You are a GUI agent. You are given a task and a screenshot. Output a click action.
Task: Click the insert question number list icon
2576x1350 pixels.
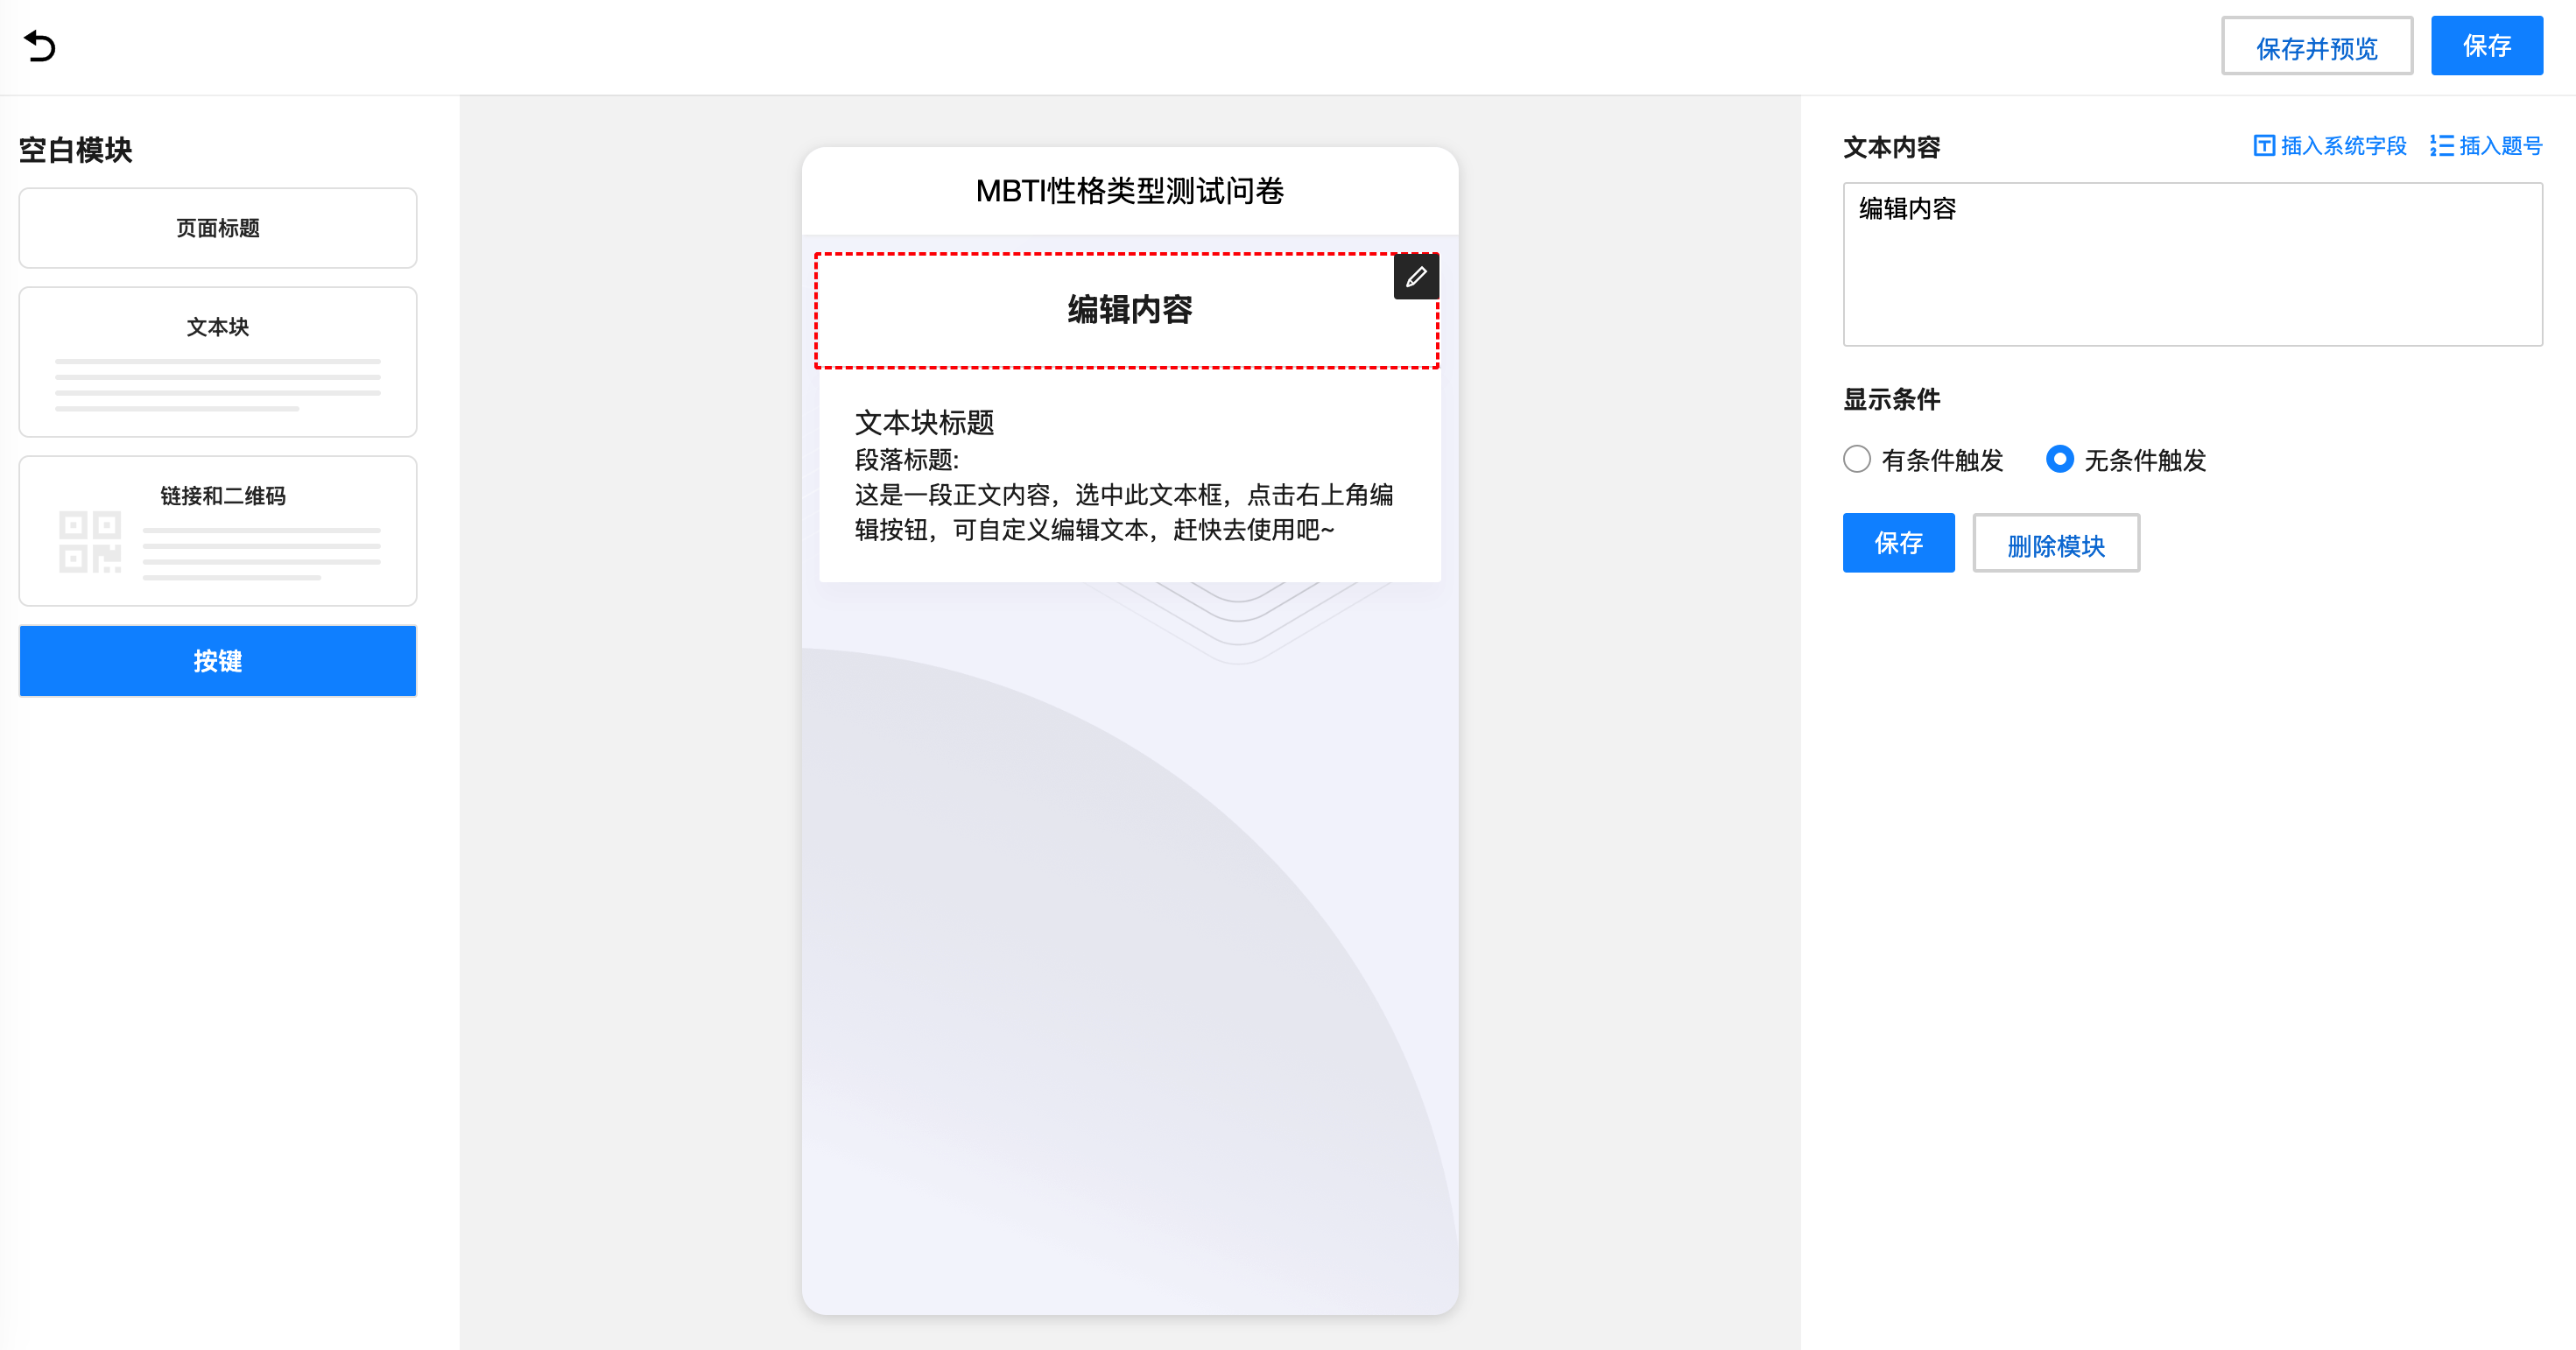pos(2441,146)
